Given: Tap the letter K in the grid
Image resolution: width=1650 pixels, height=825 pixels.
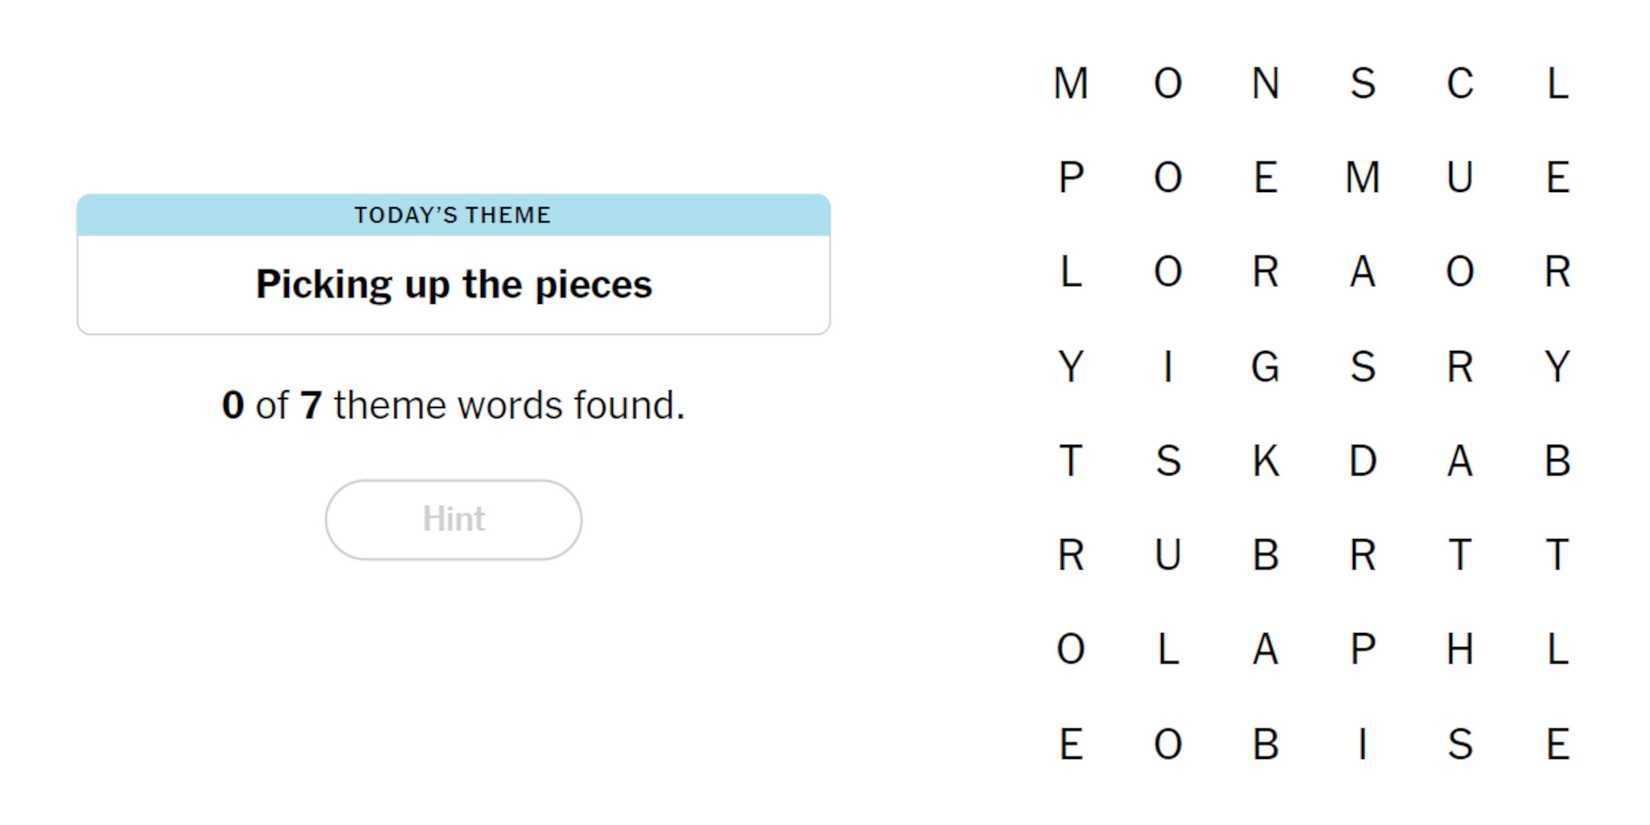Looking at the screenshot, I should click(x=1265, y=461).
